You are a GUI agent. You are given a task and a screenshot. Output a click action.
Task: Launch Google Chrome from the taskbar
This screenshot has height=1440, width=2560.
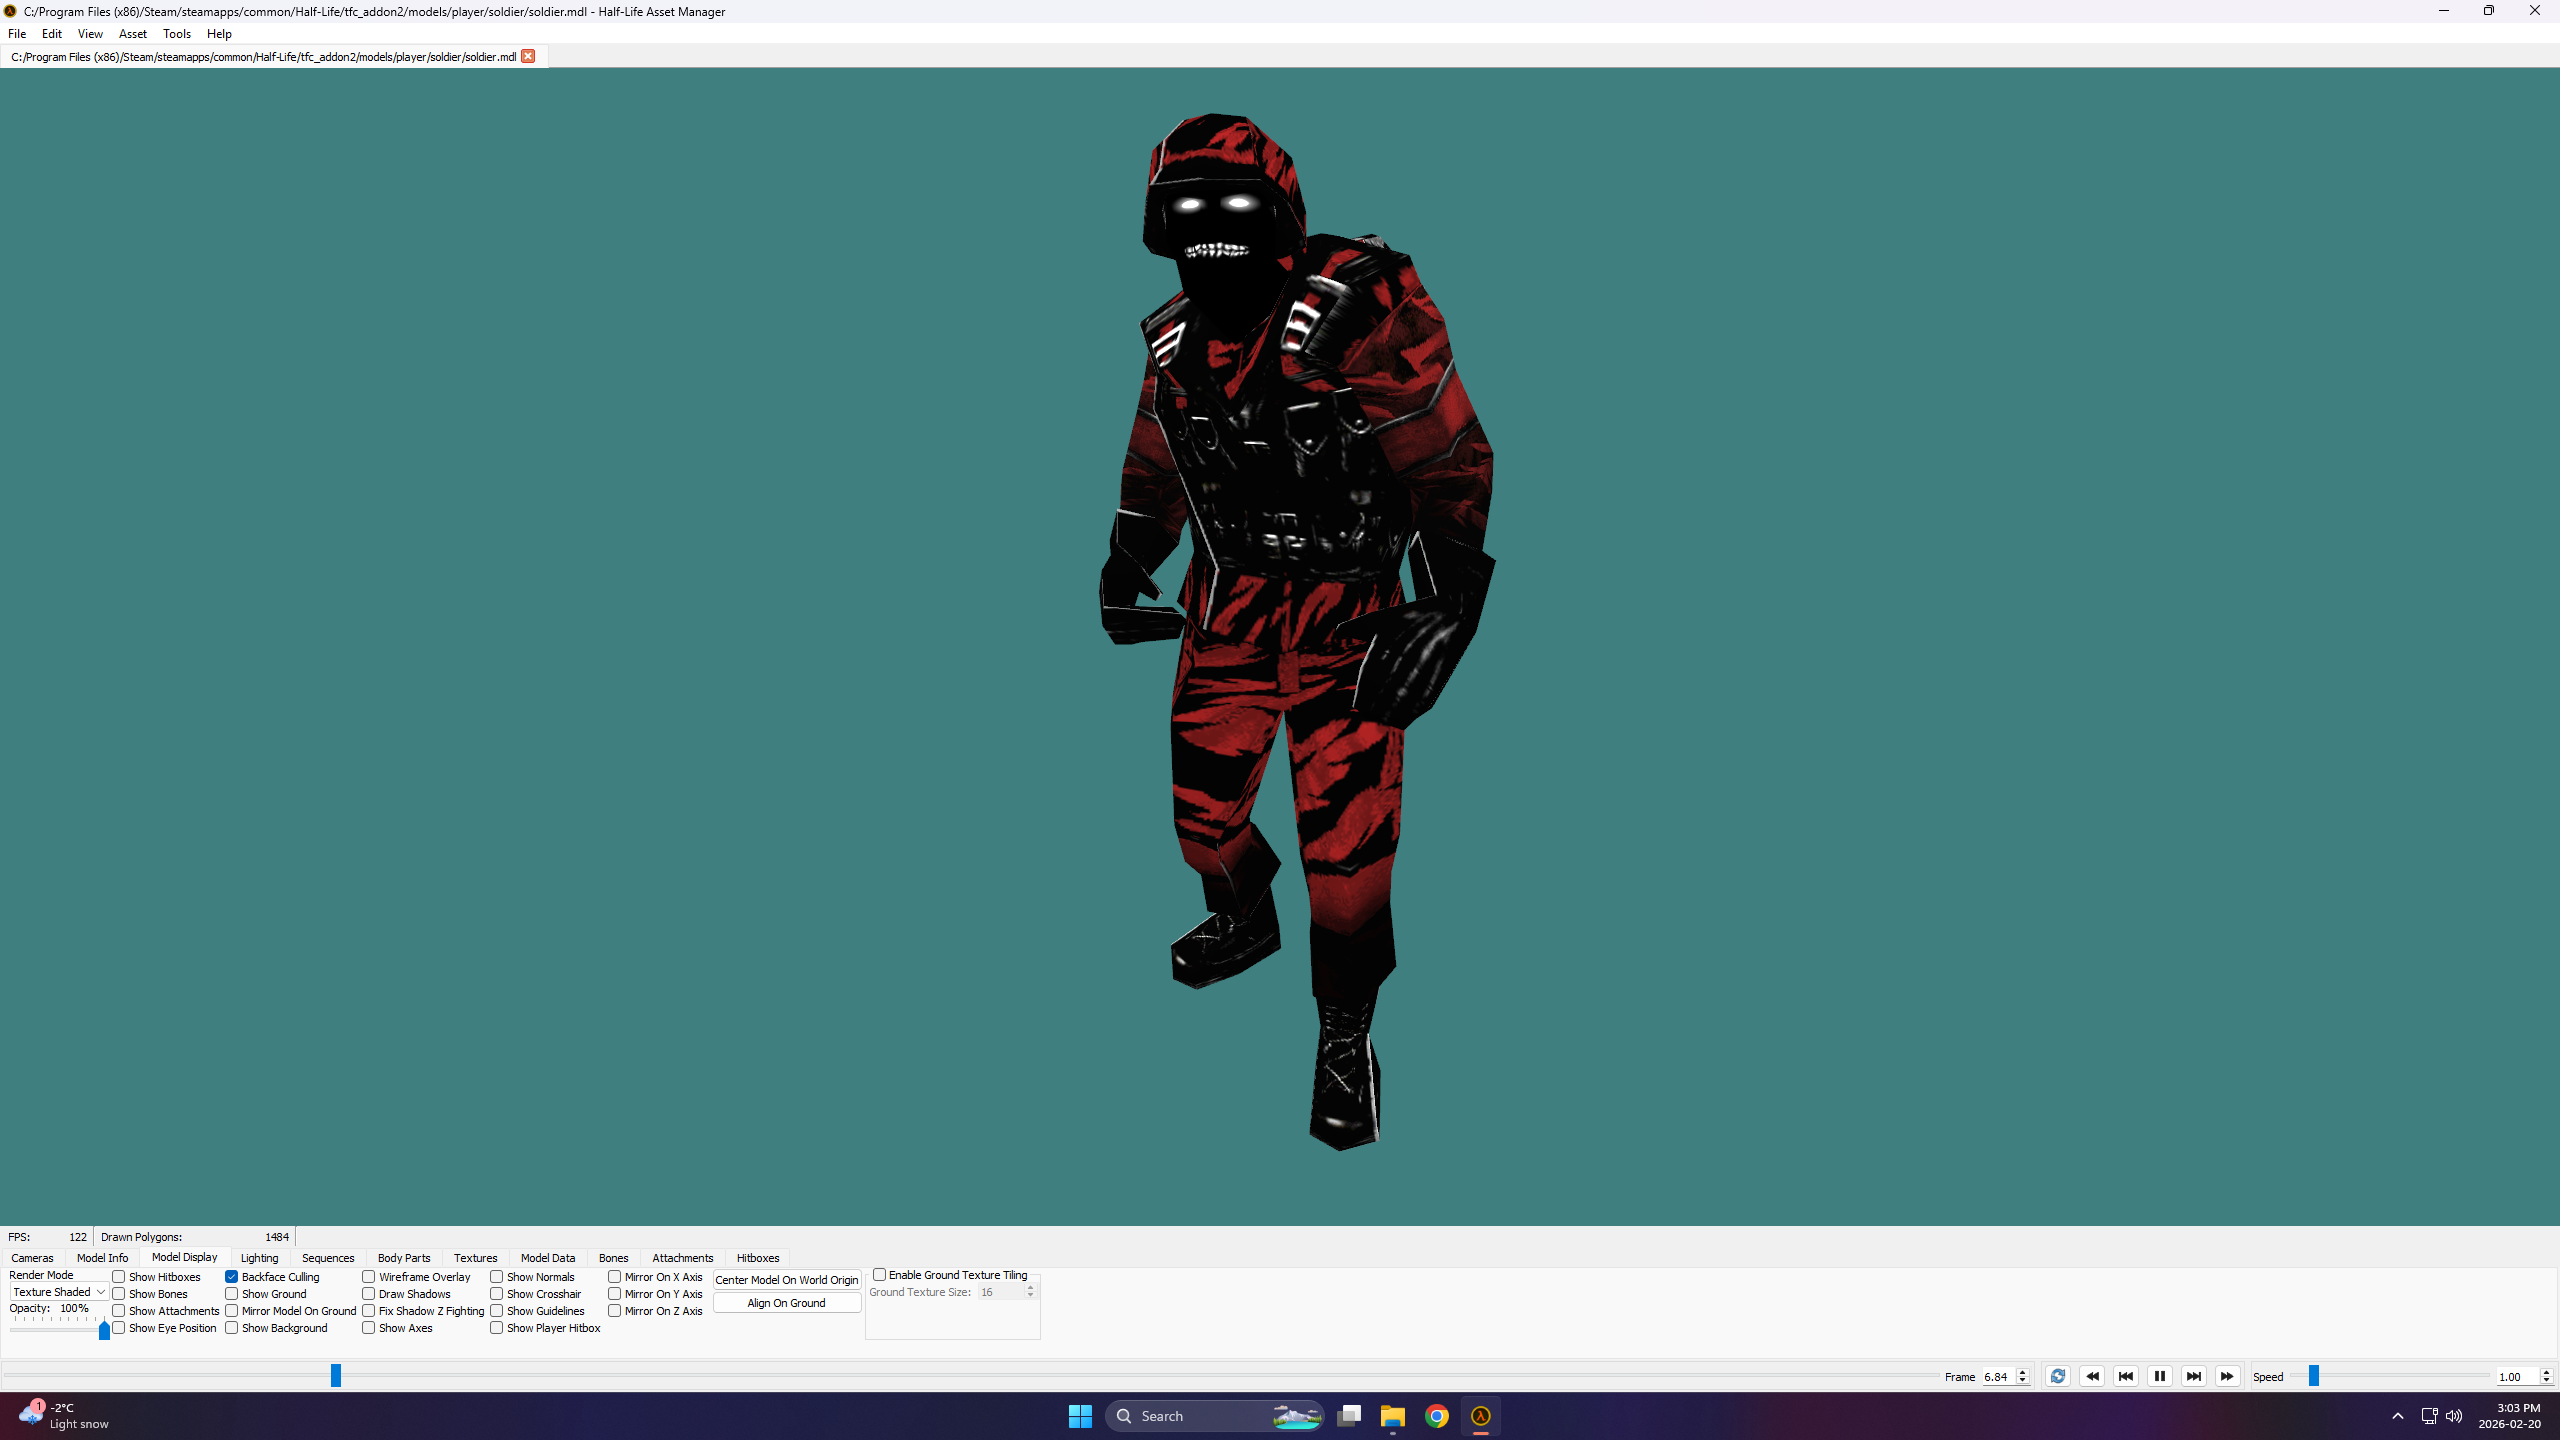point(1437,1416)
